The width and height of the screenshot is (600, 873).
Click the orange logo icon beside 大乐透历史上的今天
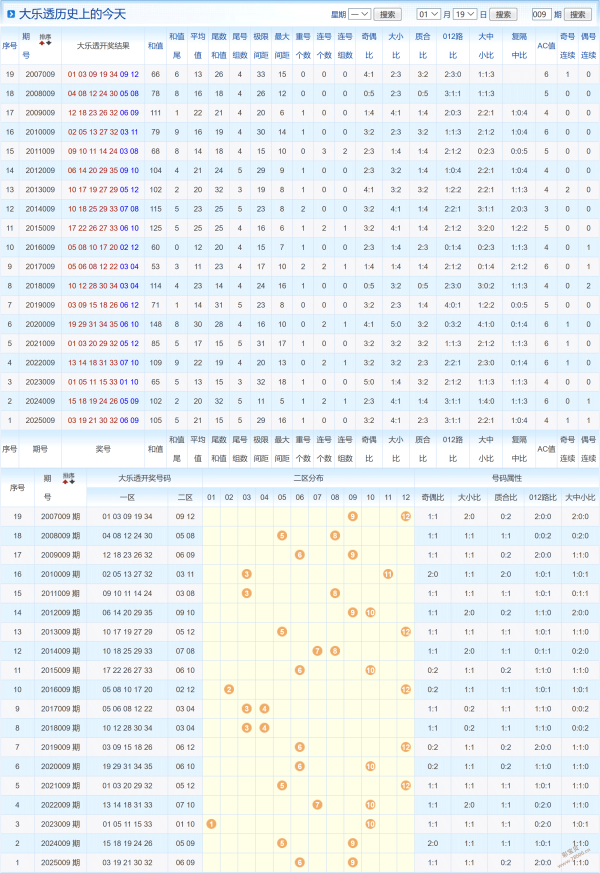coord(9,14)
